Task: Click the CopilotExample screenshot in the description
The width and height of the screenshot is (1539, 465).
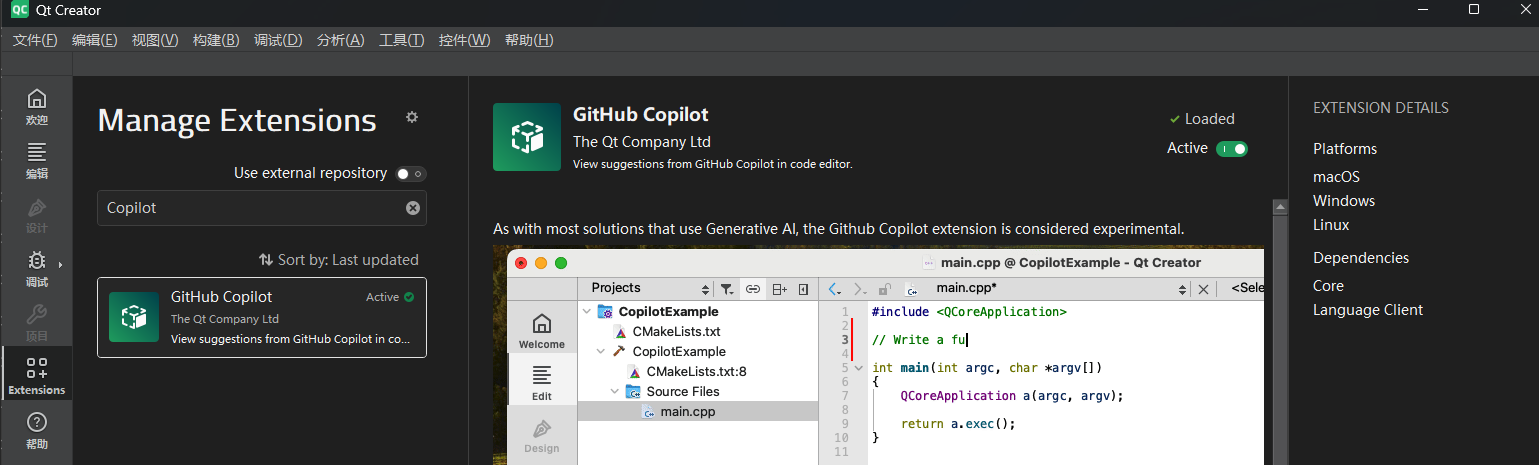Action: pyautogui.click(x=878, y=356)
